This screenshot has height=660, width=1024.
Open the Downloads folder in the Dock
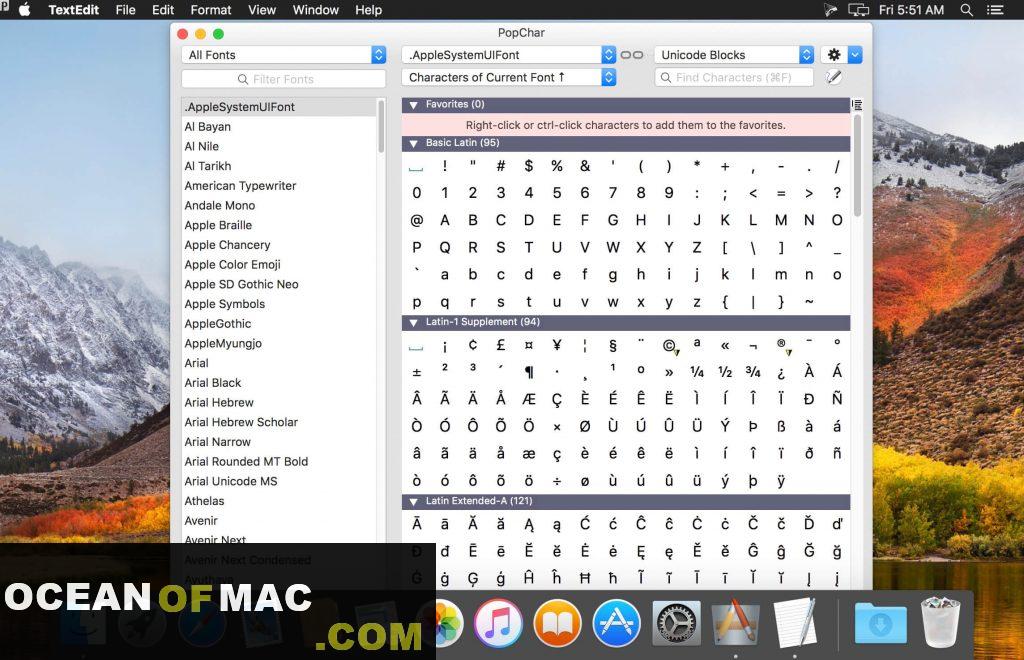880,622
